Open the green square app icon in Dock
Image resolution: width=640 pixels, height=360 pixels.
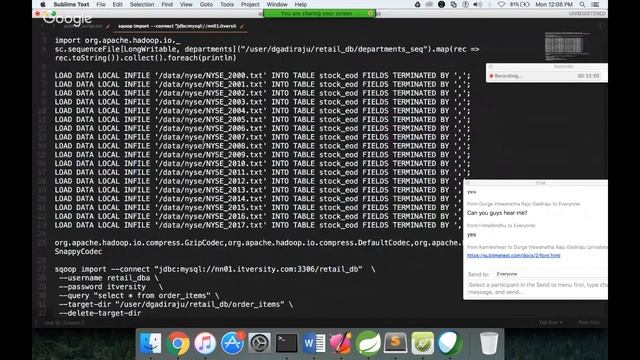pyautogui.click(x=422, y=343)
